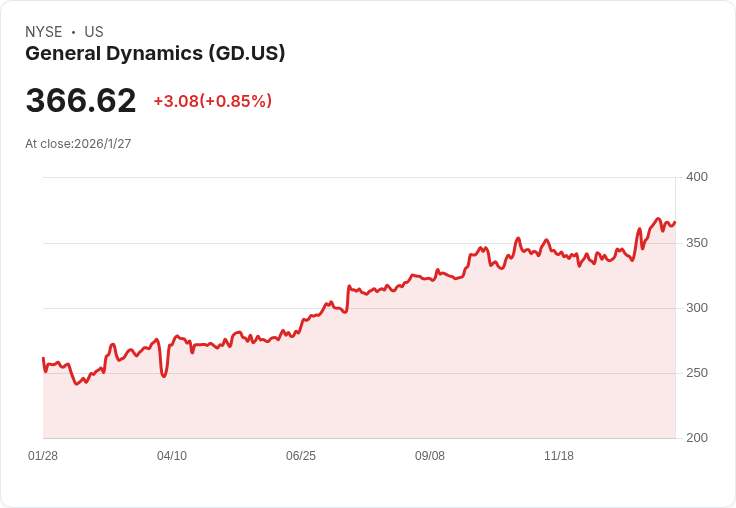Click the 01/28 x-axis date label
The image size is (736, 508).
coord(43,456)
